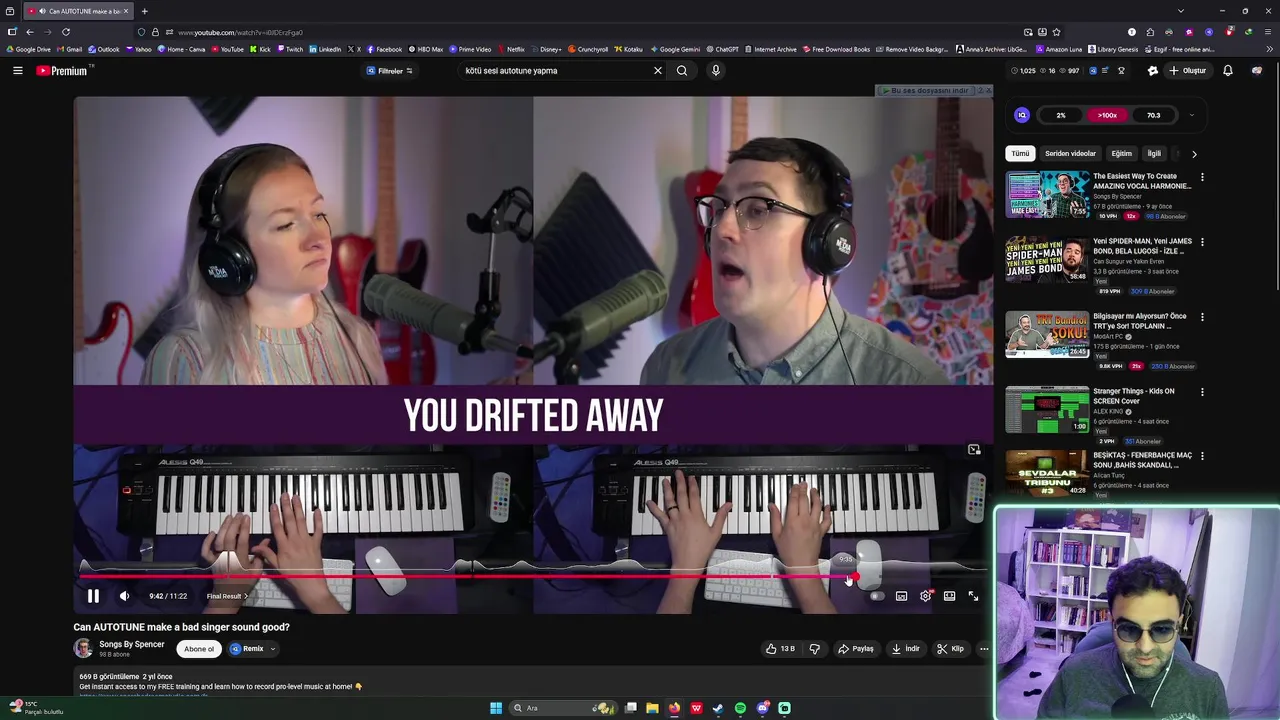Select the İlgili filter chip

pos(1154,154)
